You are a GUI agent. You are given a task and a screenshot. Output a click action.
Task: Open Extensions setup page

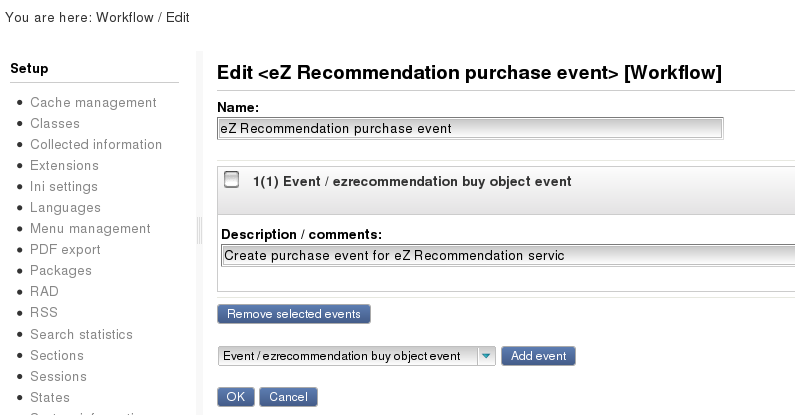pyautogui.click(x=64, y=166)
